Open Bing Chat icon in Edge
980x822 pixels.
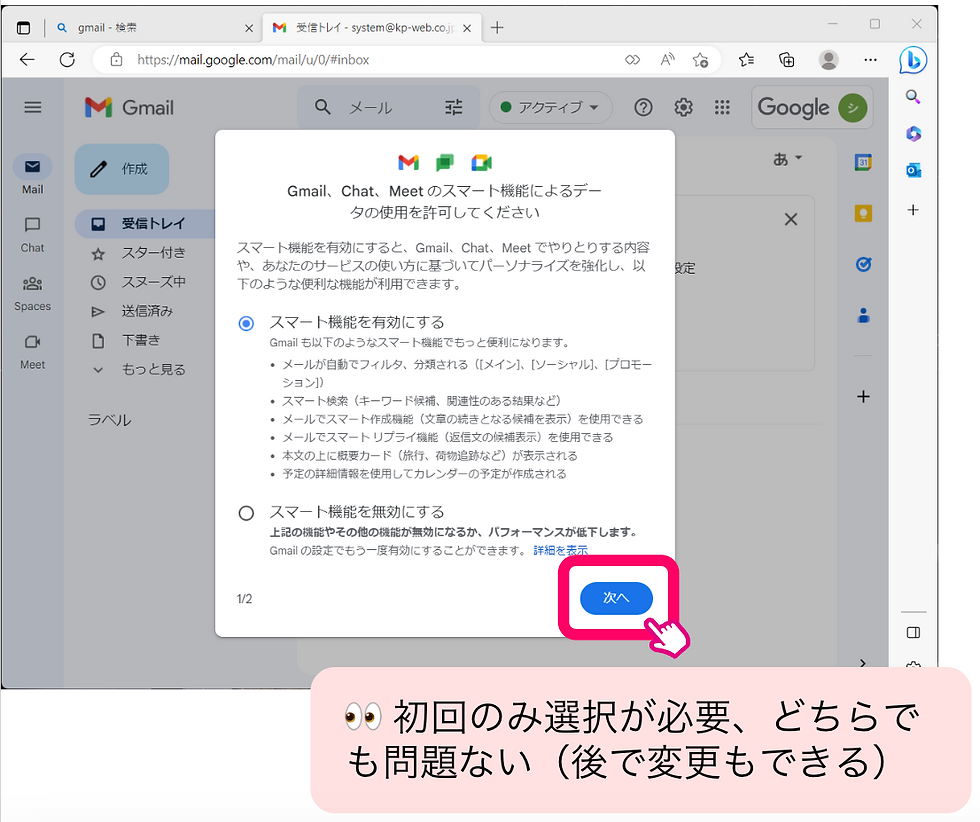(912, 61)
